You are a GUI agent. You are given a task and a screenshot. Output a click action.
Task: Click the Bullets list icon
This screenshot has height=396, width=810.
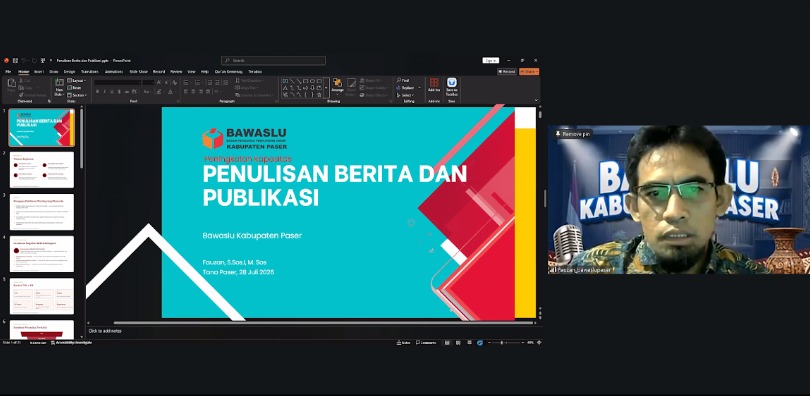coord(185,82)
